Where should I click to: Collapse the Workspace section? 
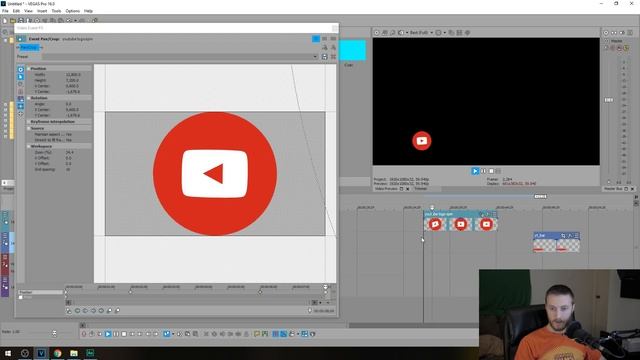coord(29,146)
